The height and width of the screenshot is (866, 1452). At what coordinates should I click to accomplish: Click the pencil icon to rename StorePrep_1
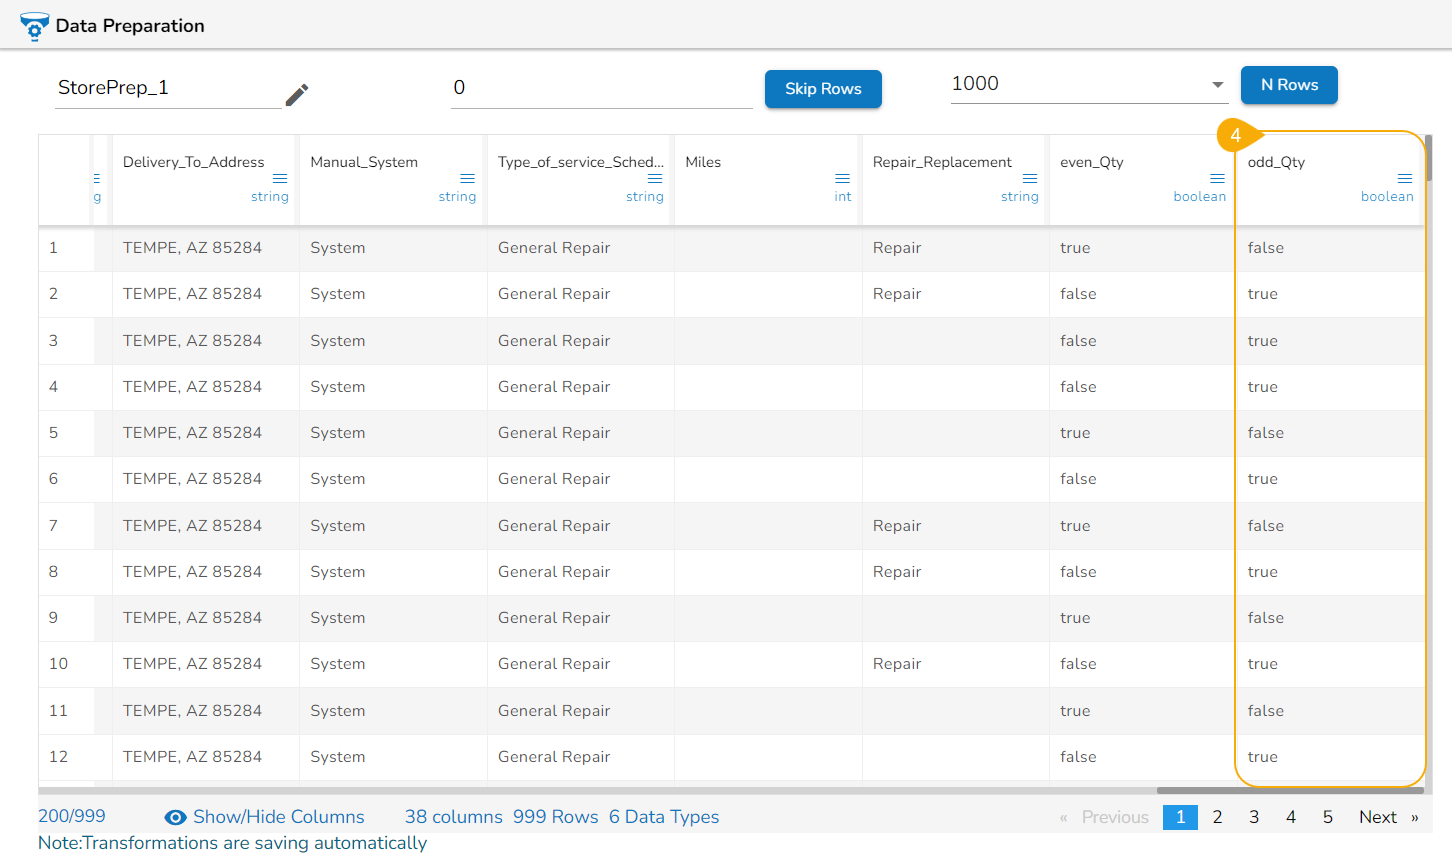296,95
